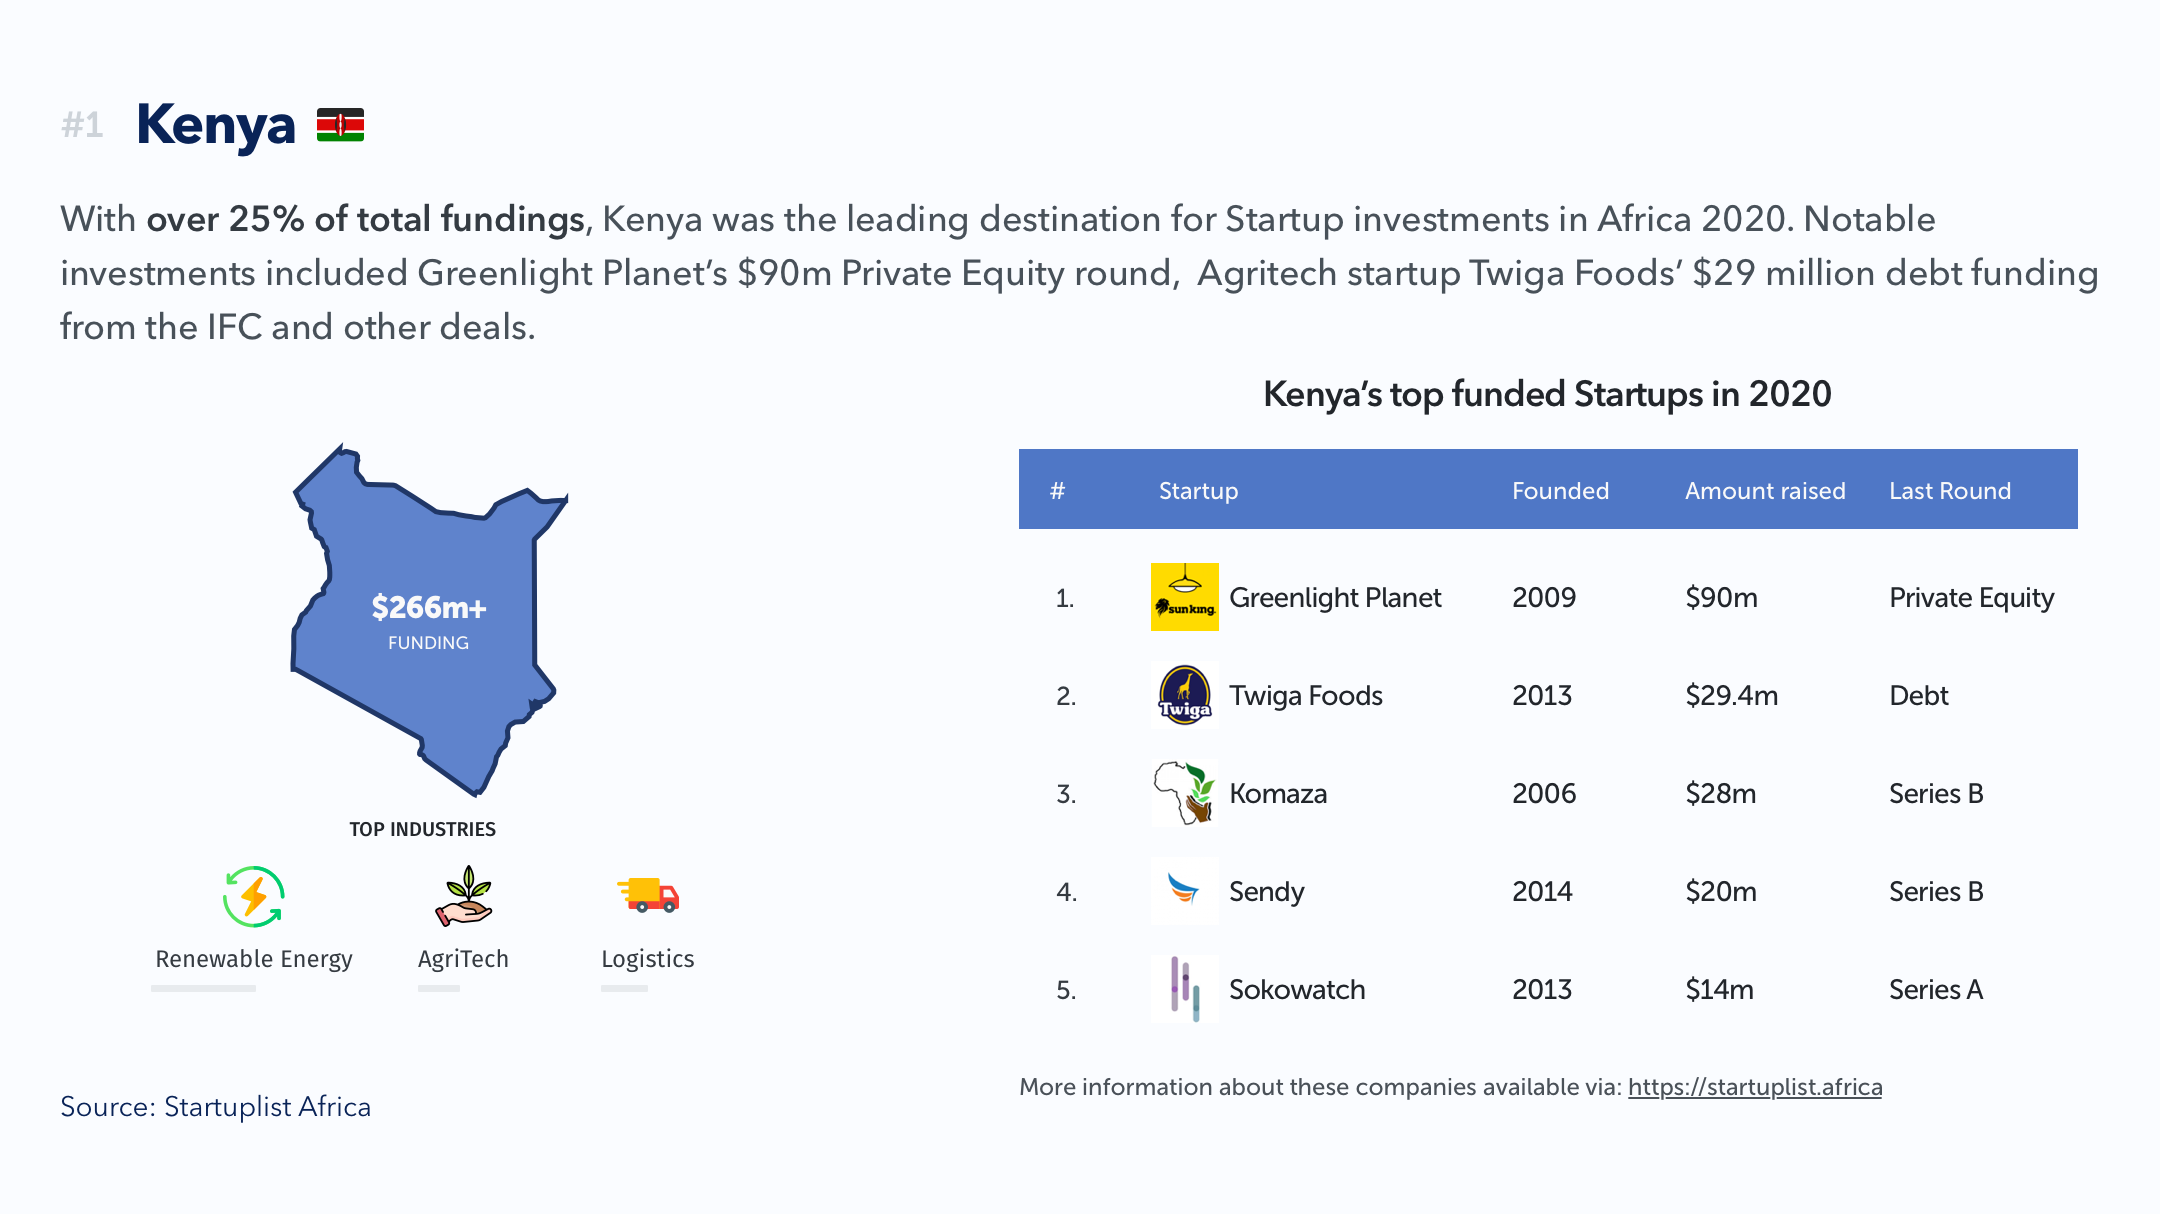
Task: Open the Greenlight Planet Sun King logo
Action: (1185, 597)
